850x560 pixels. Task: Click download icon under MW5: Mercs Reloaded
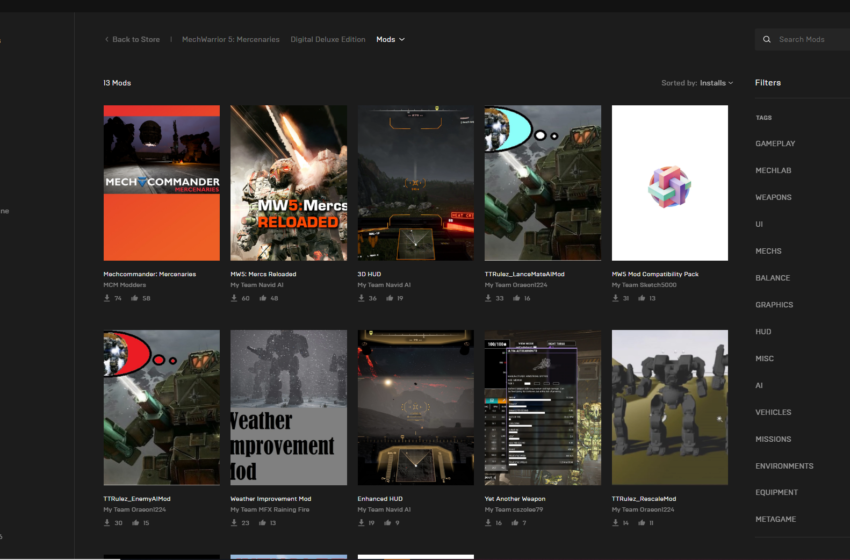(x=234, y=298)
